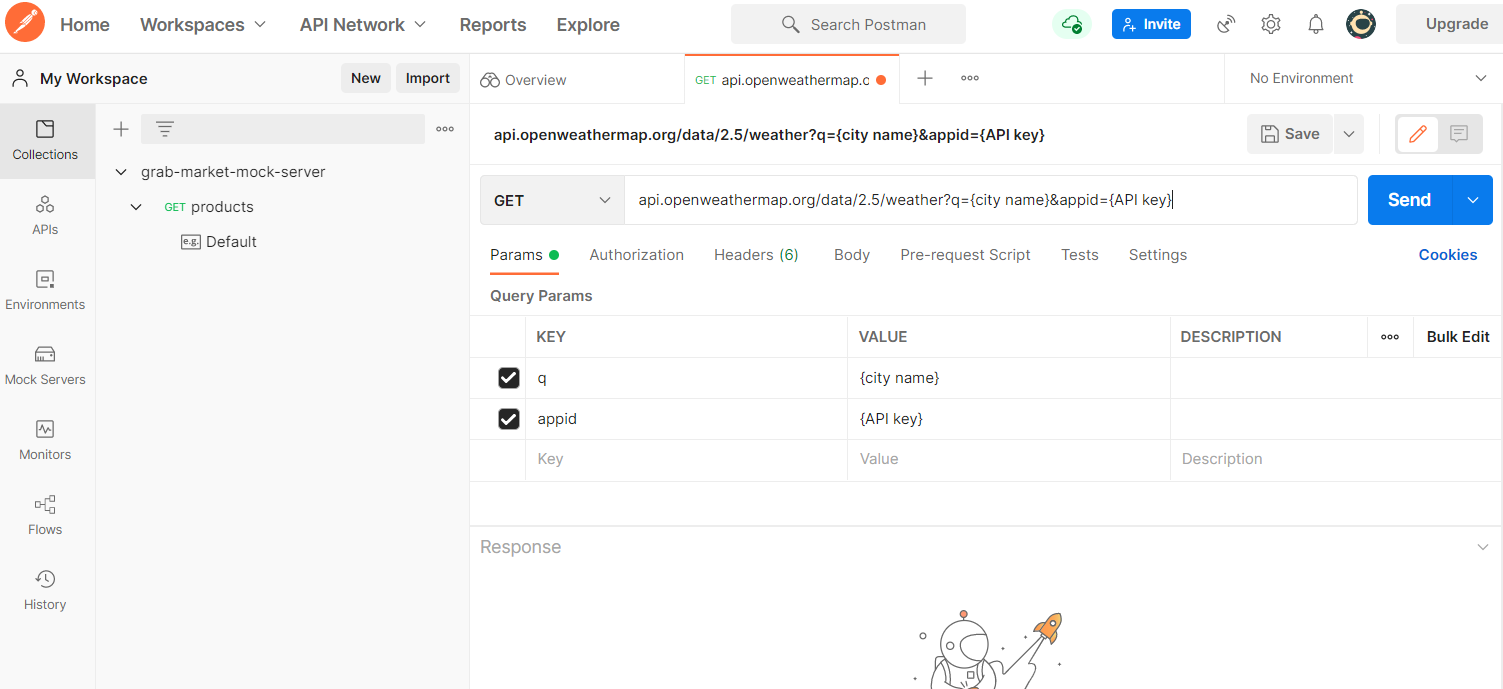Open the capture requests satellite icon
The height and width of the screenshot is (689, 1503).
(1226, 25)
